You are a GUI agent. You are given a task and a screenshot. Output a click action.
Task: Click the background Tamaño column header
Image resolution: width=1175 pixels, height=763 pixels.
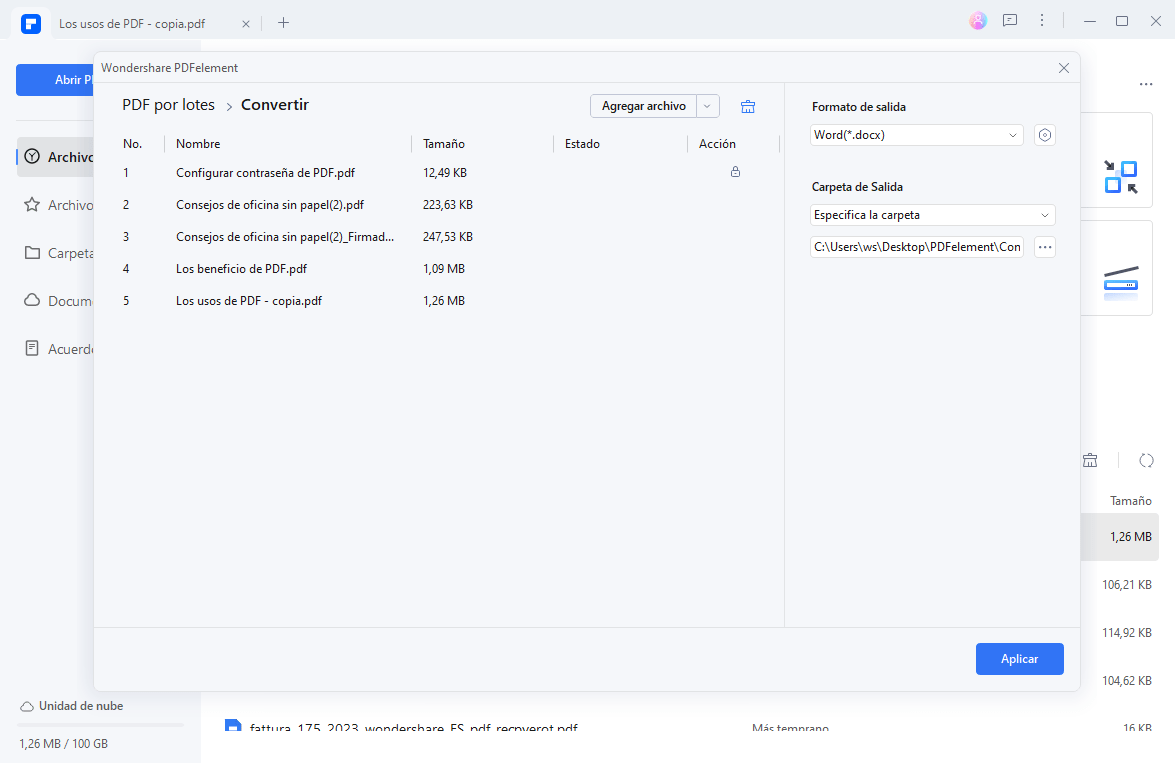pyautogui.click(x=1130, y=501)
